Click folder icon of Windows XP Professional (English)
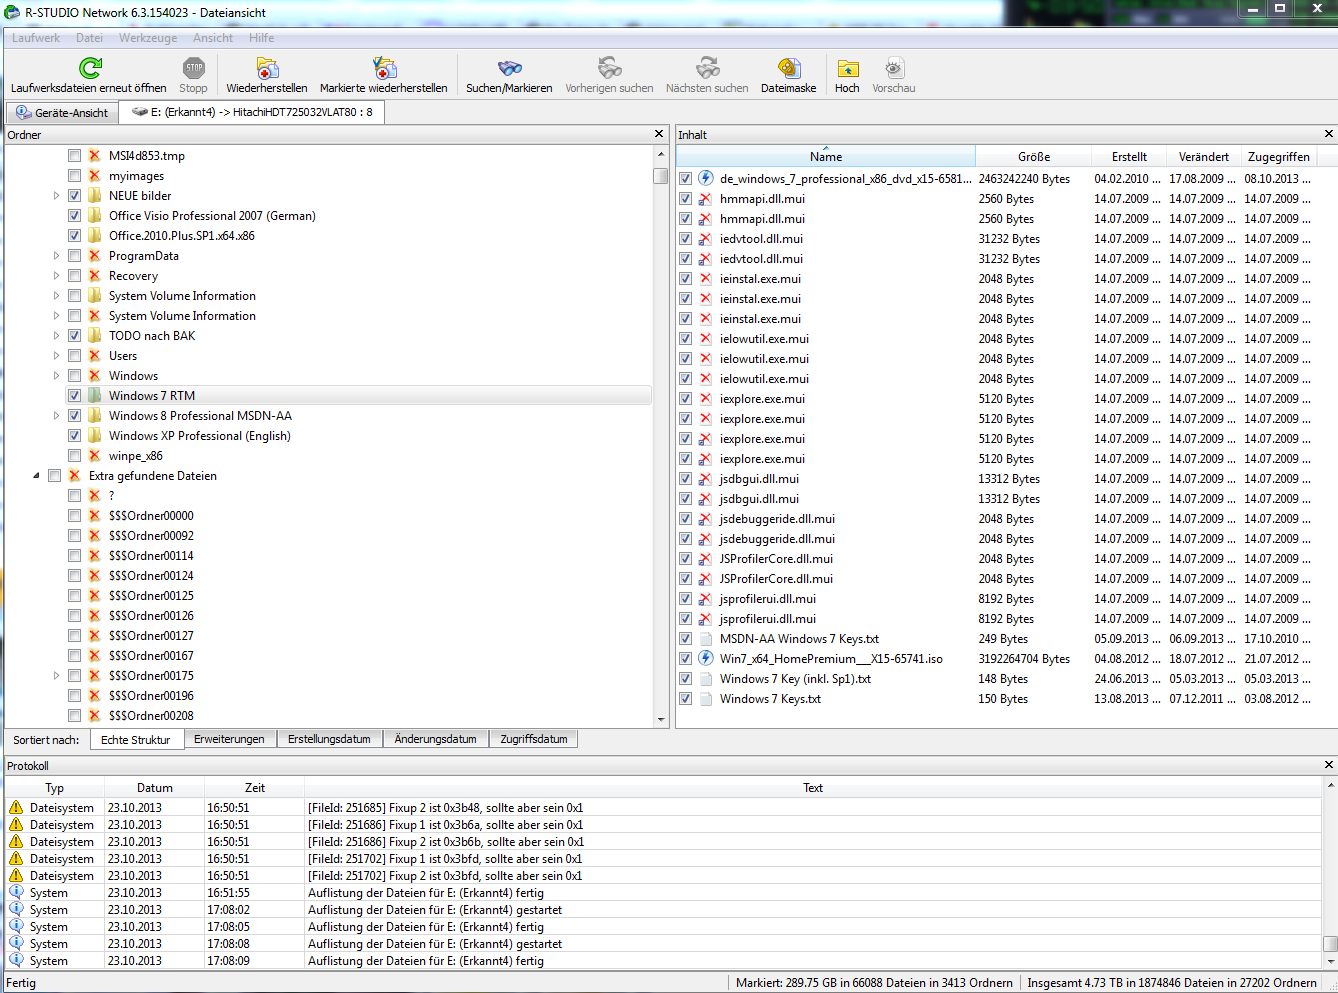 point(95,436)
